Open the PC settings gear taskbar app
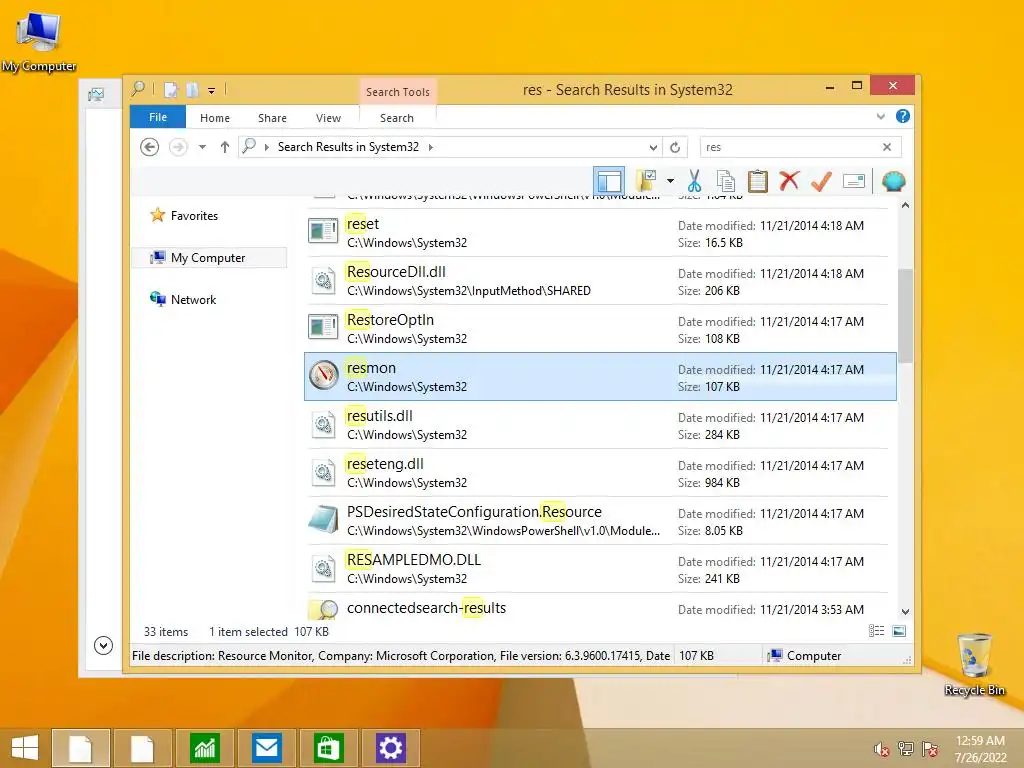The image size is (1024, 768). [391, 748]
